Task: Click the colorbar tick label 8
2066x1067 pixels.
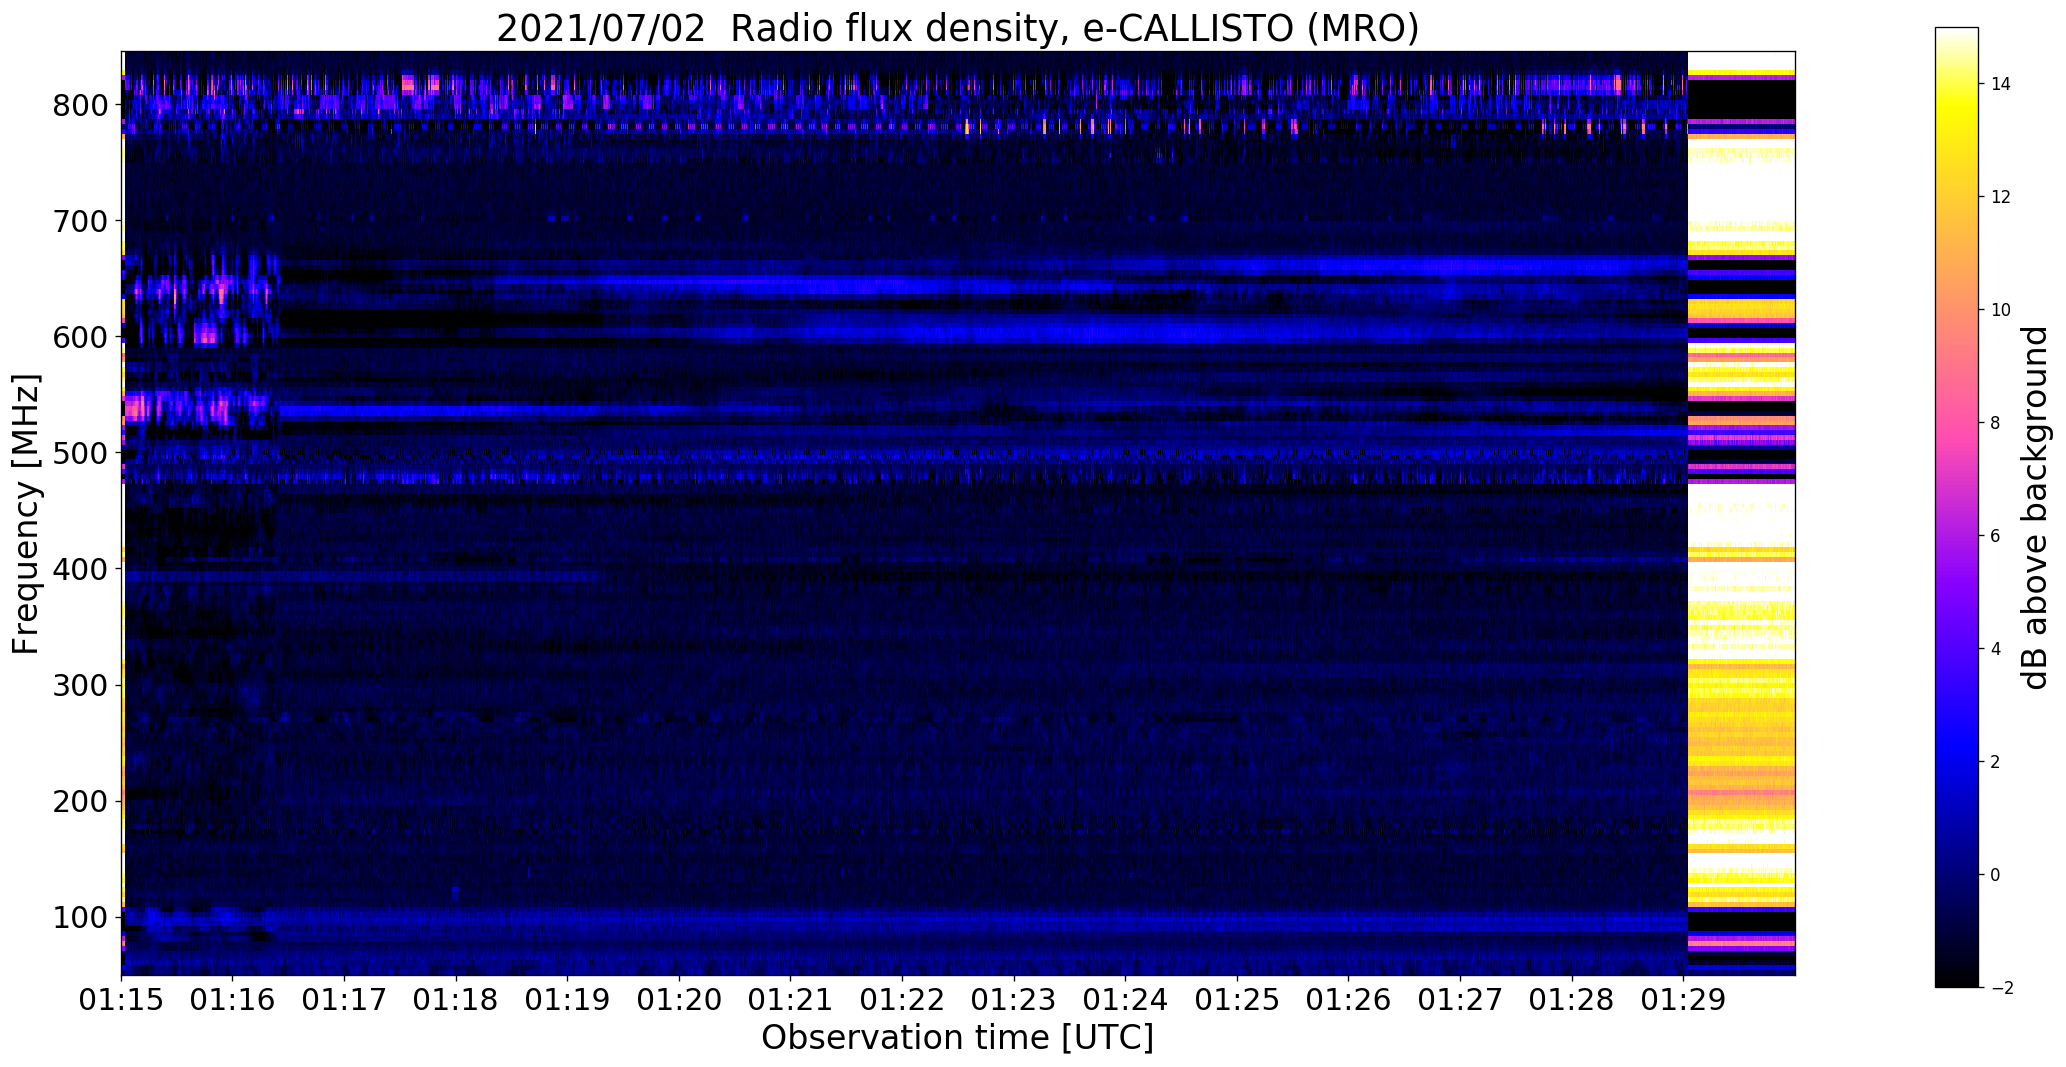Action: 1995,423
